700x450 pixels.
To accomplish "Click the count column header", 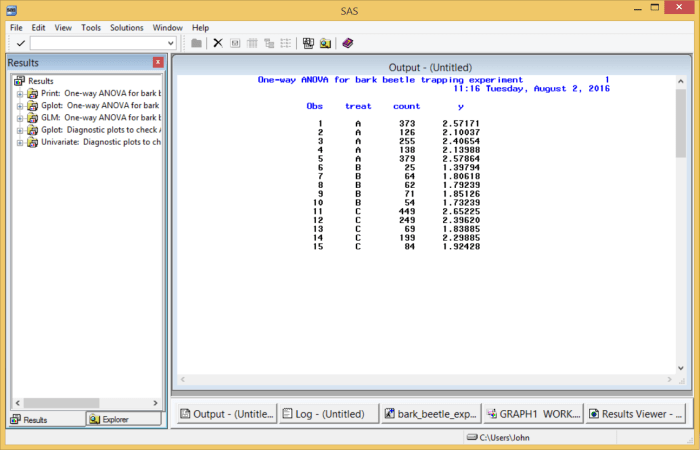I will (x=406, y=106).
